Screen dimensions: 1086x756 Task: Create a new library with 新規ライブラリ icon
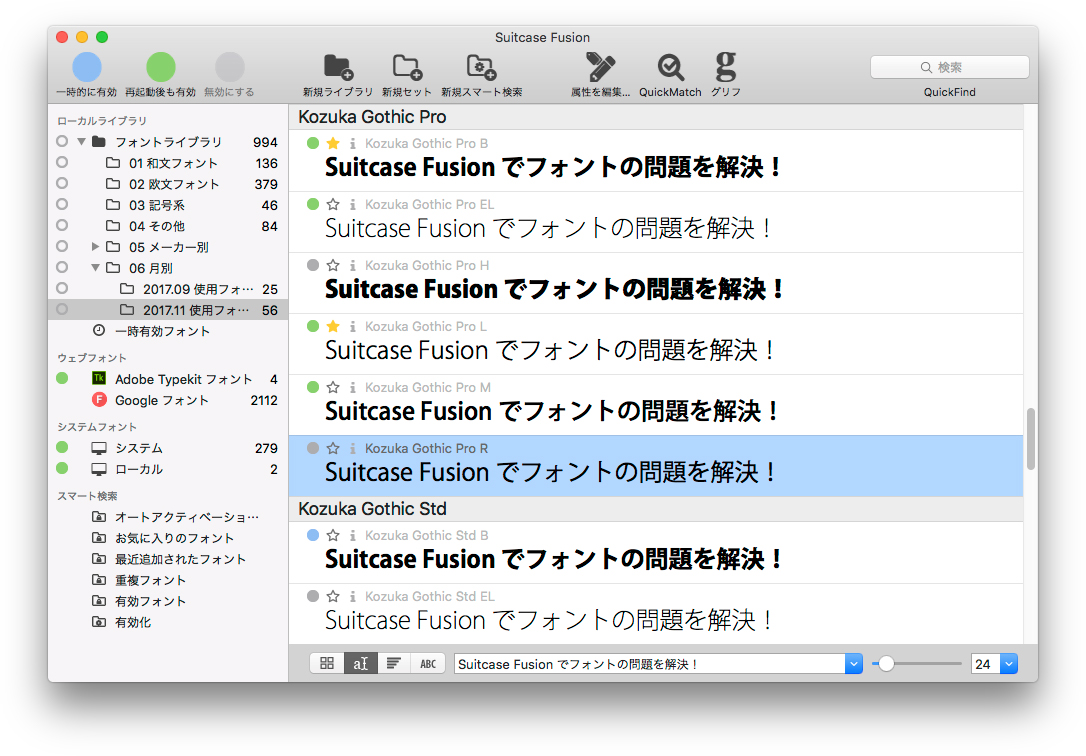click(x=338, y=67)
